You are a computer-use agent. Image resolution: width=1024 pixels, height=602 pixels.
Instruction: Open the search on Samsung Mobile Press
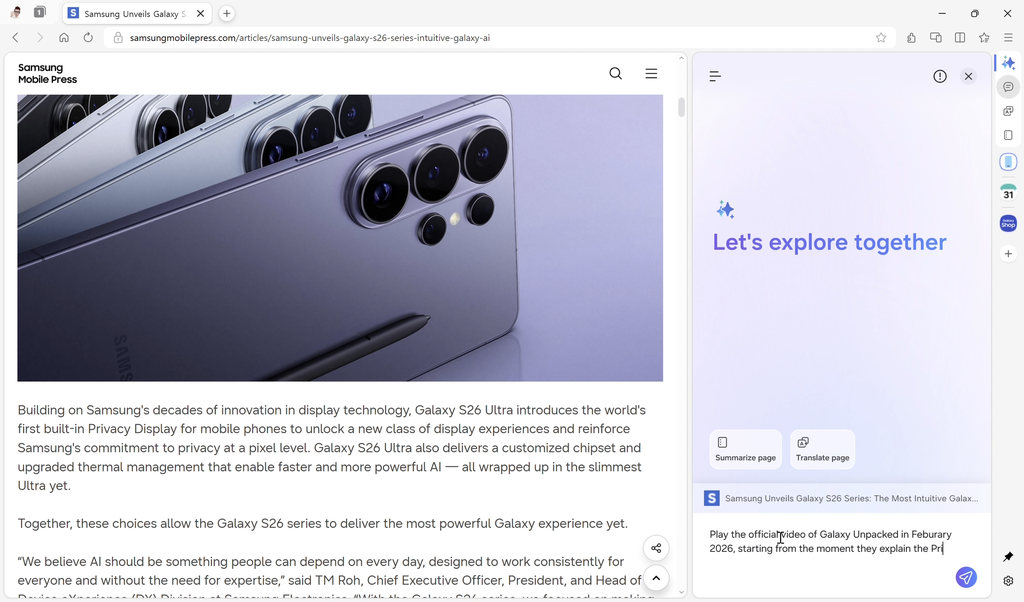[x=615, y=73]
